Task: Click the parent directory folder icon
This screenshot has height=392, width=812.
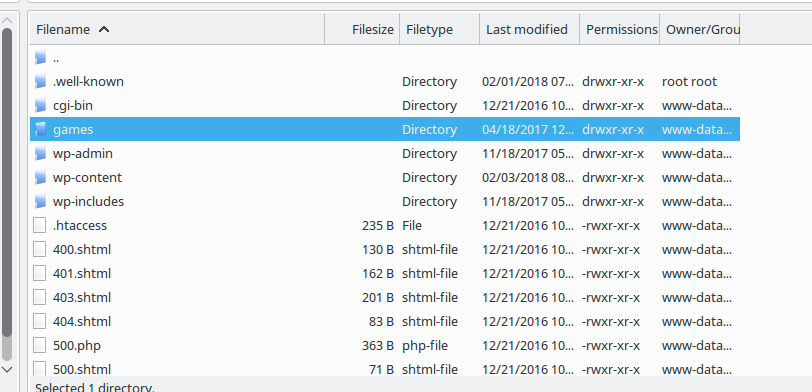Action: pos(40,57)
